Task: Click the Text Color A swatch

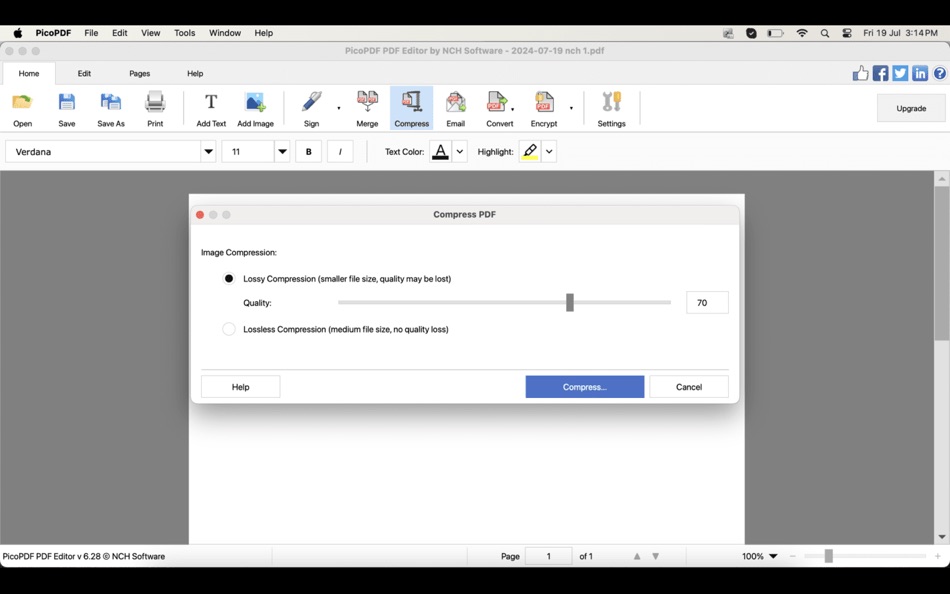Action: coord(440,152)
